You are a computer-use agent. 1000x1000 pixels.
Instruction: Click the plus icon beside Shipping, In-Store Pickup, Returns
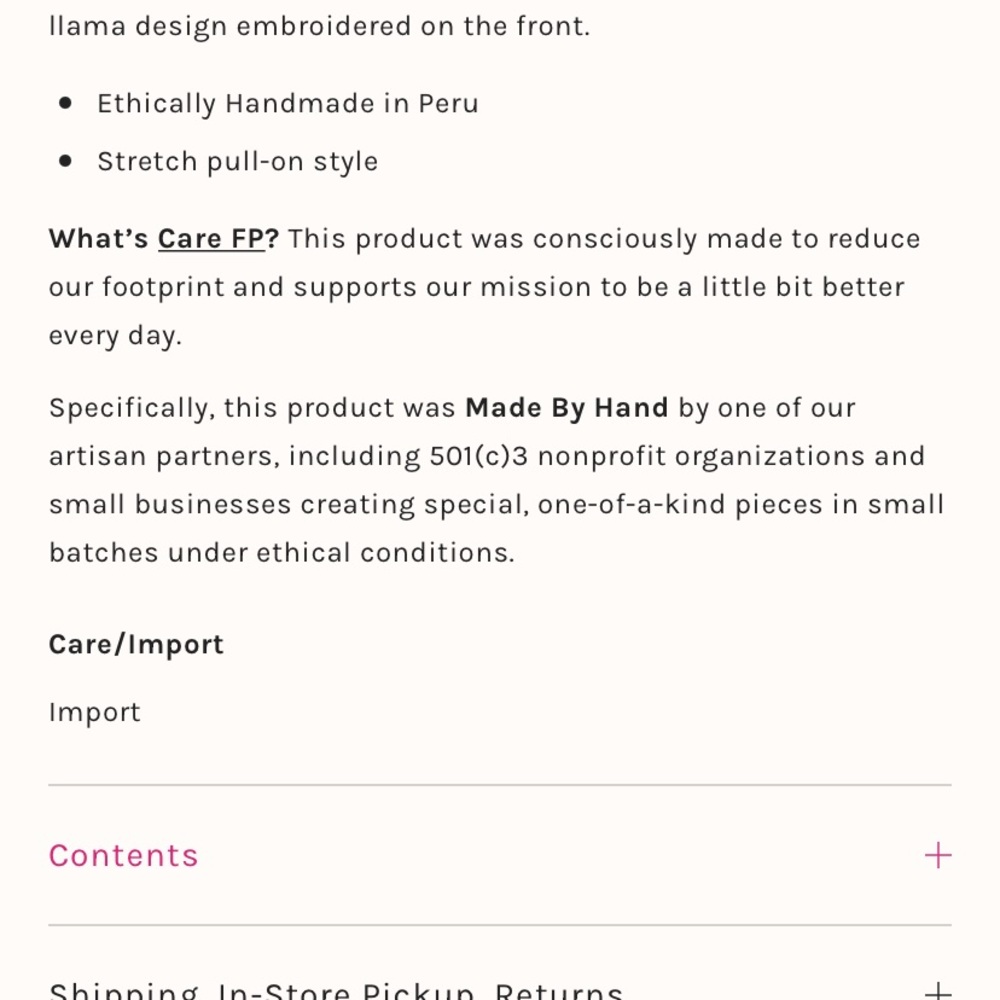[938, 991]
